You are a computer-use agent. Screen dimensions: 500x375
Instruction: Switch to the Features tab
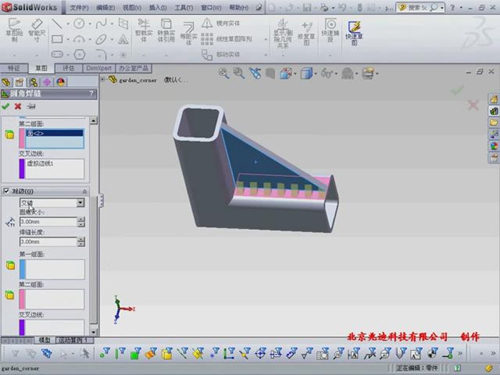pos(14,68)
